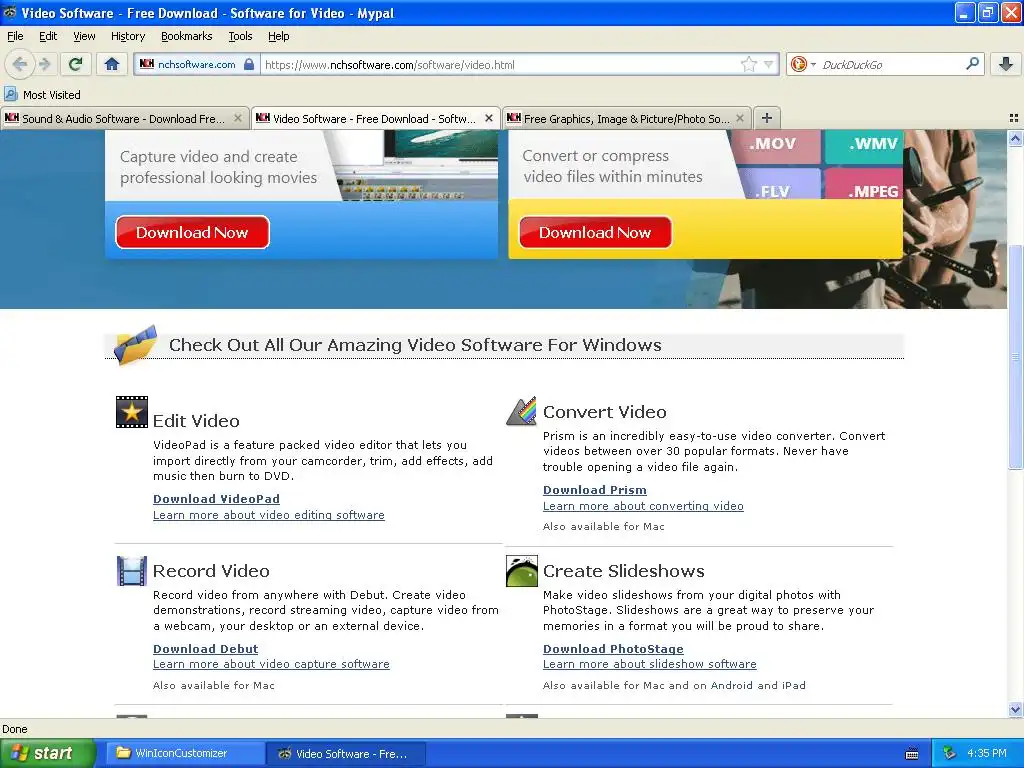Open the Download Debut link
The image size is (1024, 768).
206,649
